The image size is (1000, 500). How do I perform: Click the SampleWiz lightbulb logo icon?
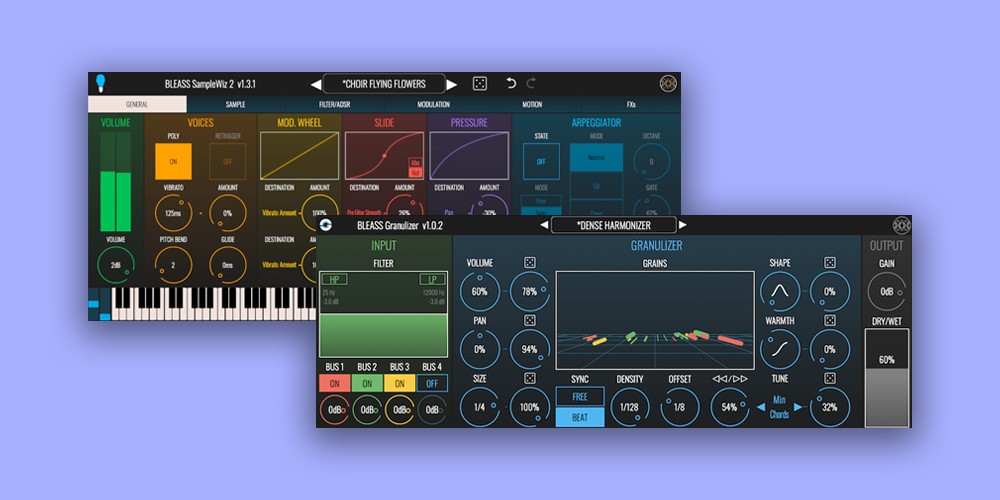(100, 84)
